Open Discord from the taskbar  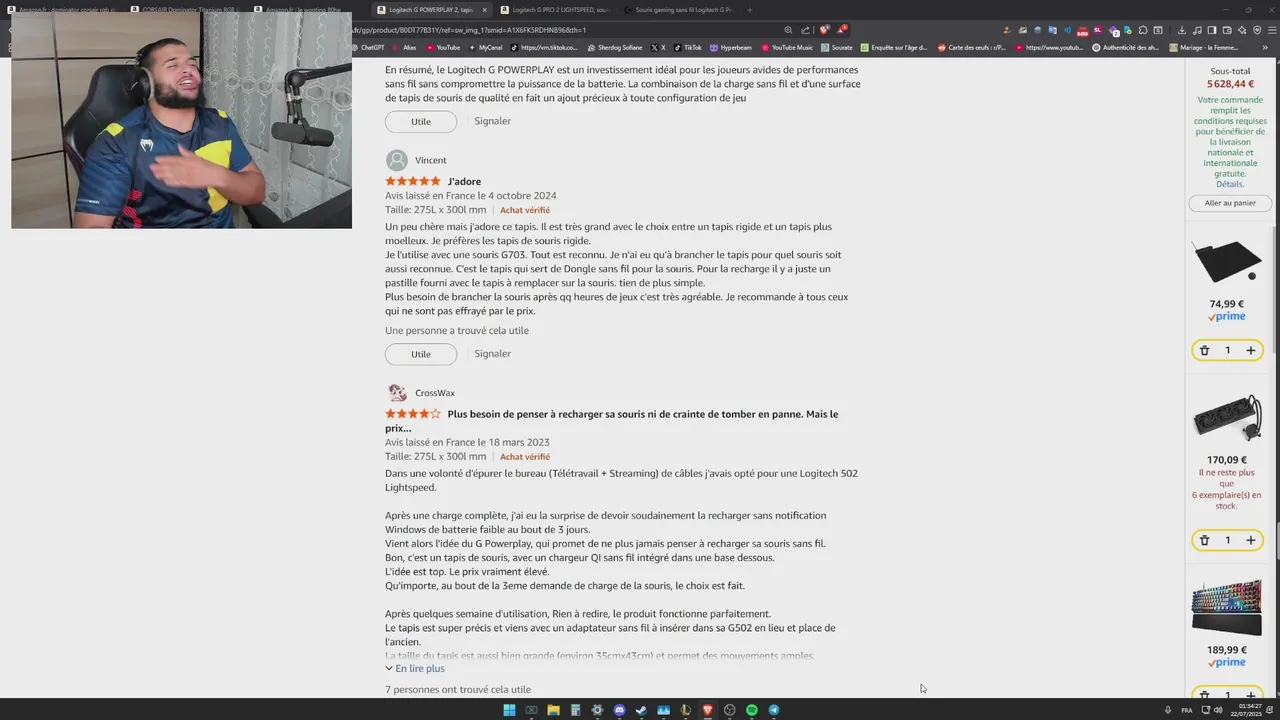click(x=619, y=710)
